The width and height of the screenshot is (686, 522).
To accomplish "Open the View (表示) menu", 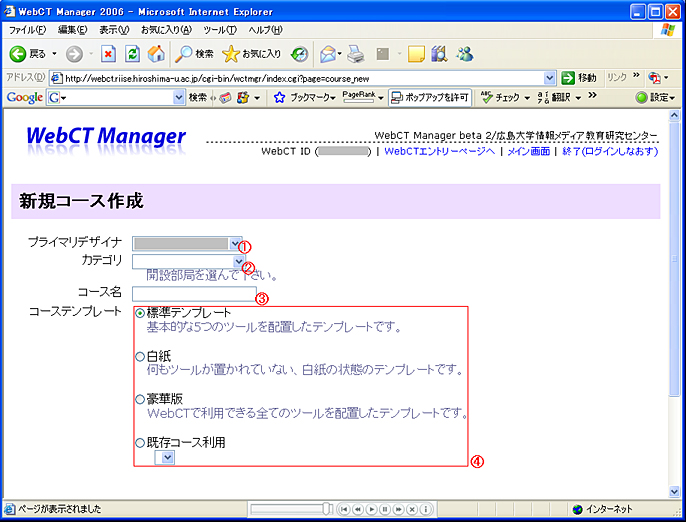I will [114, 30].
